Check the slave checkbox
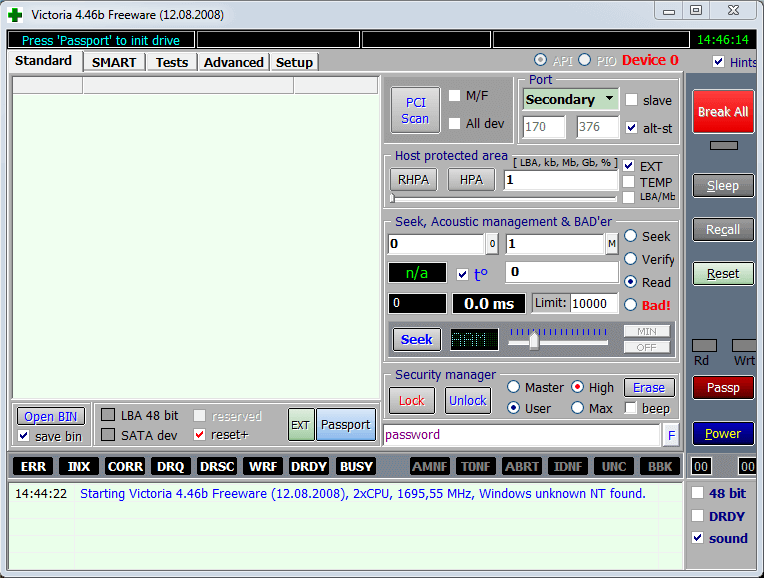Screen dimensions: 764x578 click(x=631, y=100)
